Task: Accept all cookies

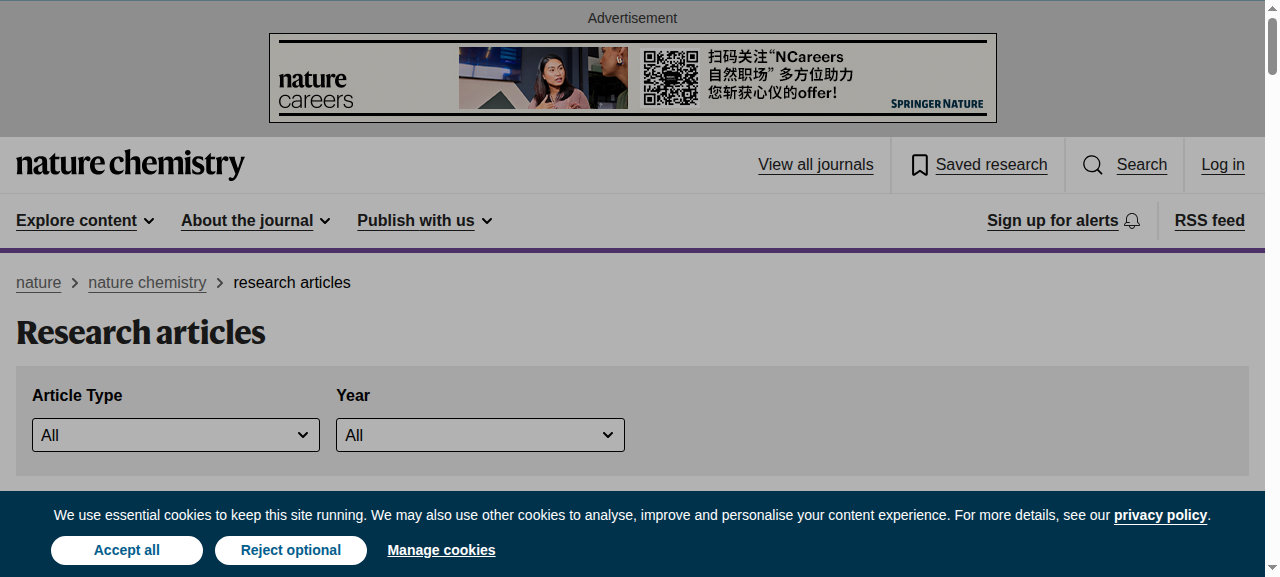Action: click(127, 550)
